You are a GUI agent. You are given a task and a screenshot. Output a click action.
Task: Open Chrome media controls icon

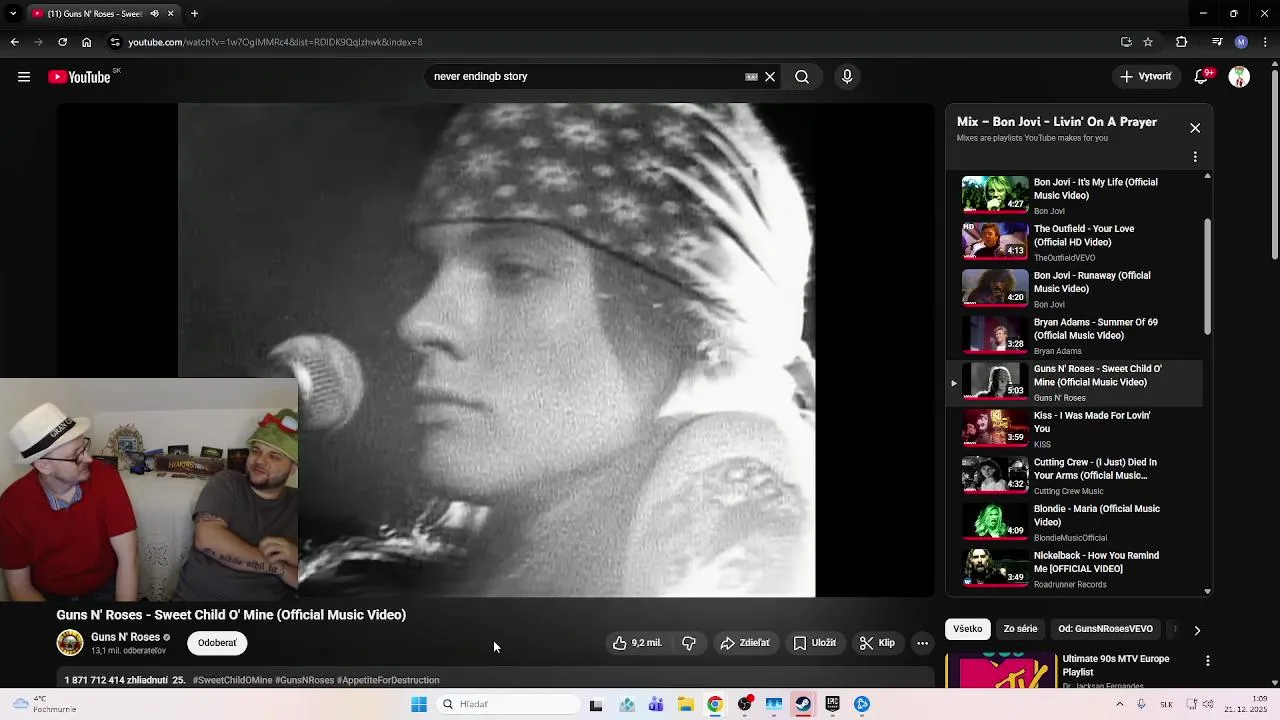click(x=1217, y=42)
